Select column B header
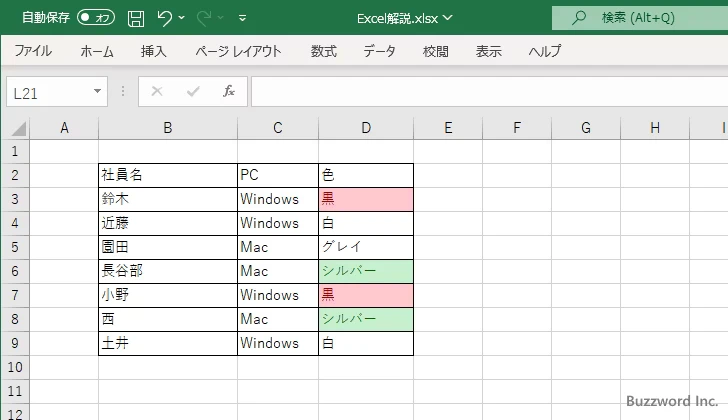Image resolution: width=728 pixels, height=420 pixels. [x=168, y=128]
